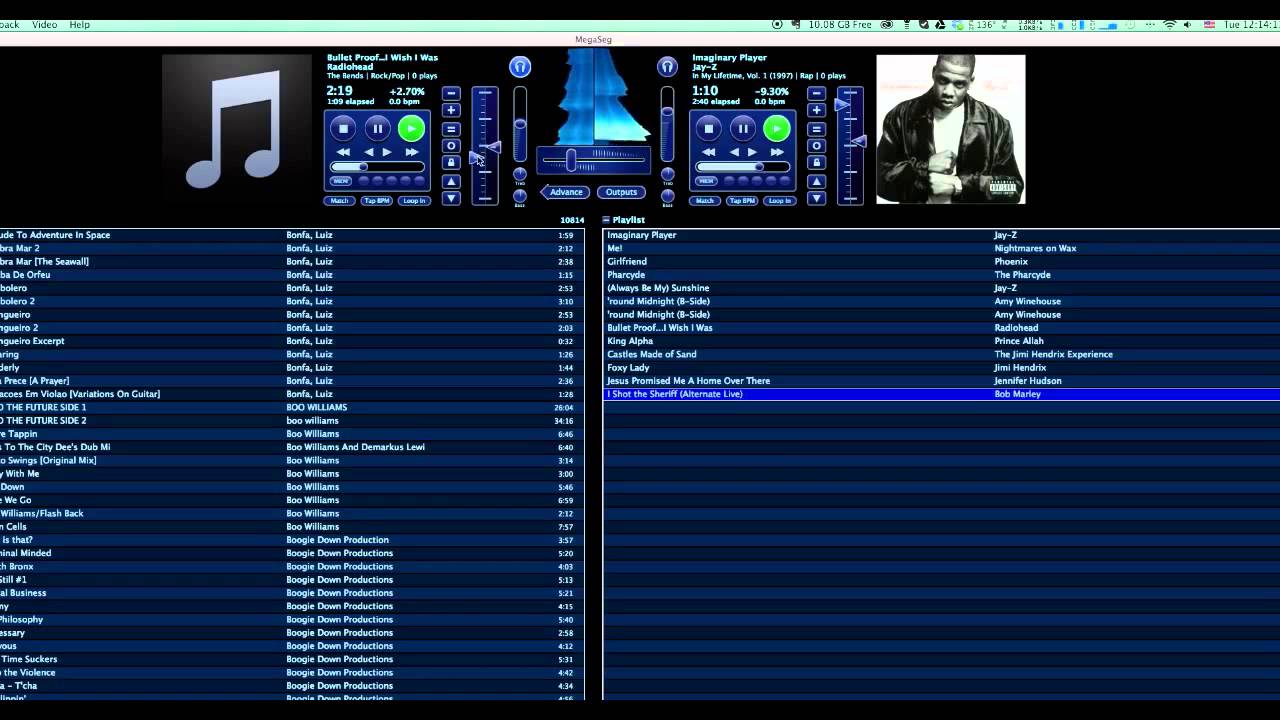
Task: Rewind the Jay-Z track with double-arrow
Action: (x=709, y=152)
